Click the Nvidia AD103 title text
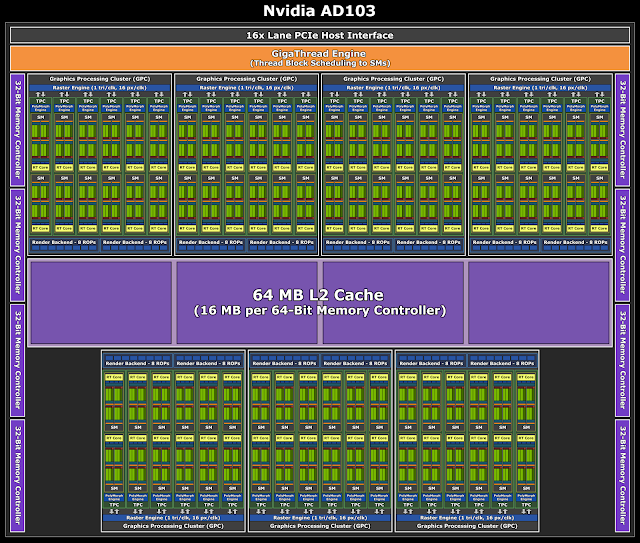This screenshot has height=543, width=640. tap(319, 11)
